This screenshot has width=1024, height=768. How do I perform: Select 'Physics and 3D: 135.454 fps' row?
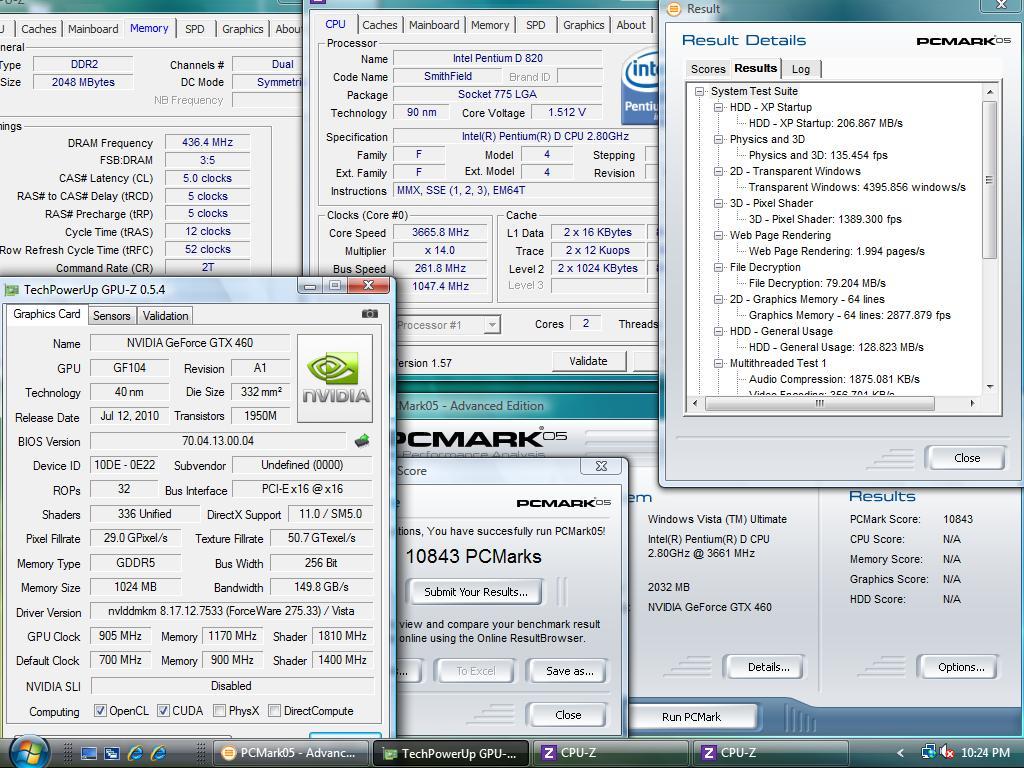pyautogui.click(x=818, y=155)
